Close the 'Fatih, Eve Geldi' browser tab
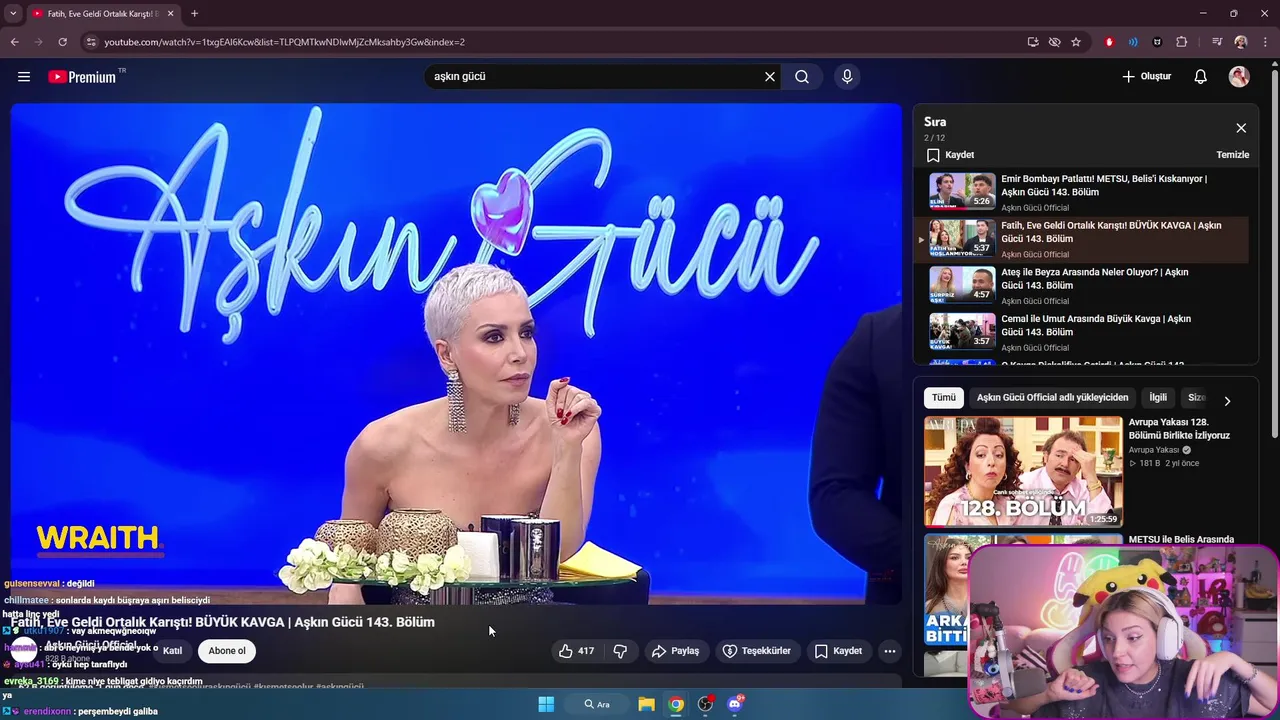 pyautogui.click(x=170, y=13)
